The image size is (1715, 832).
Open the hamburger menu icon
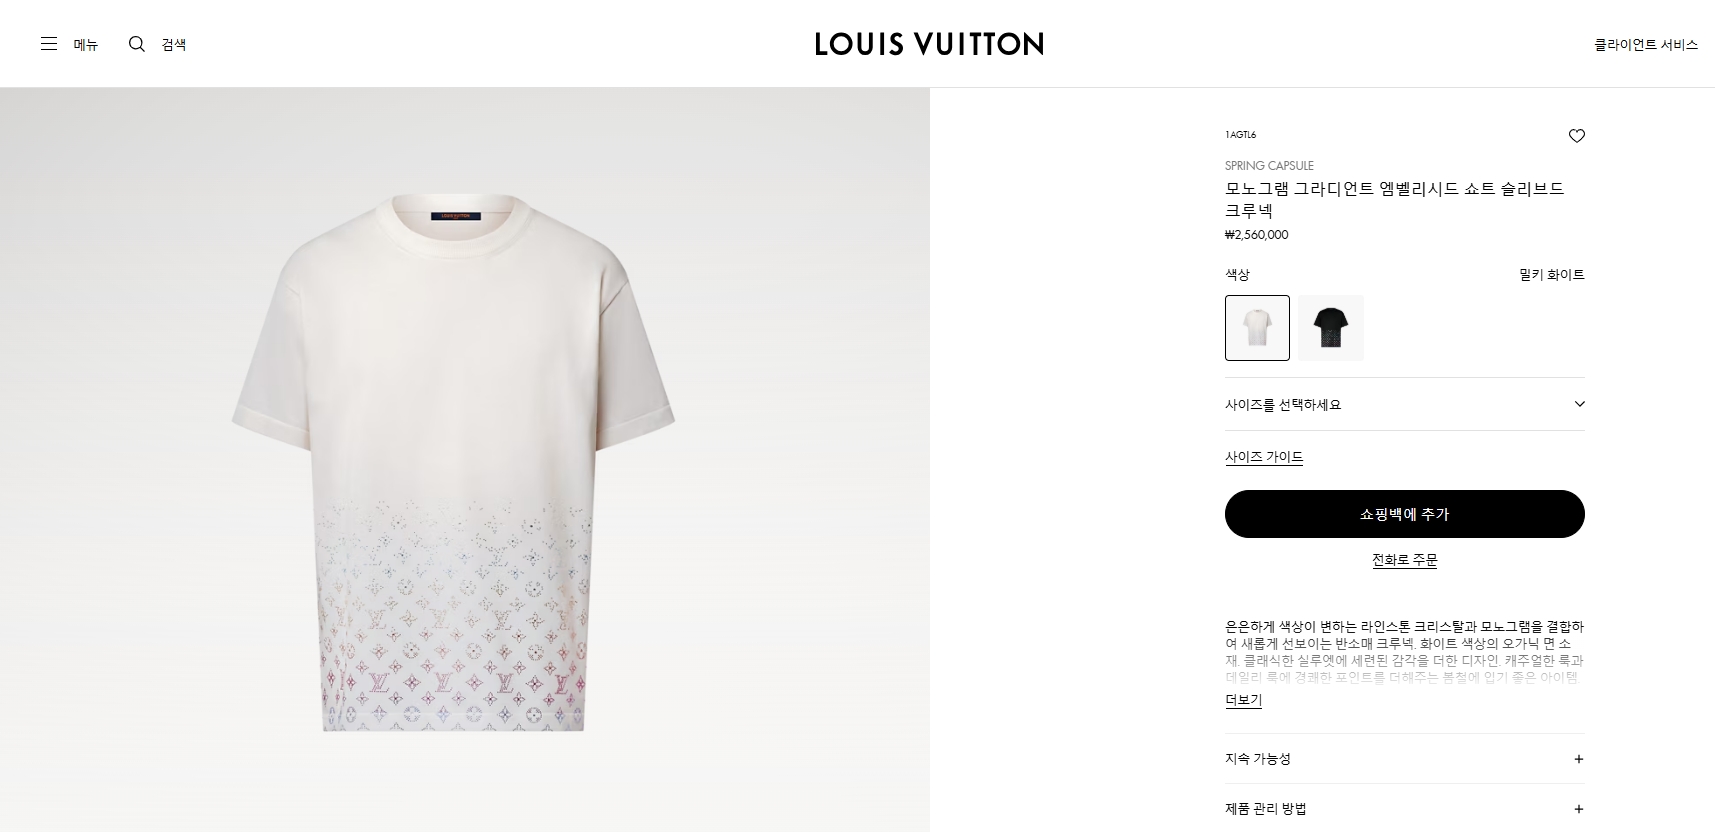pyautogui.click(x=49, y=44)
